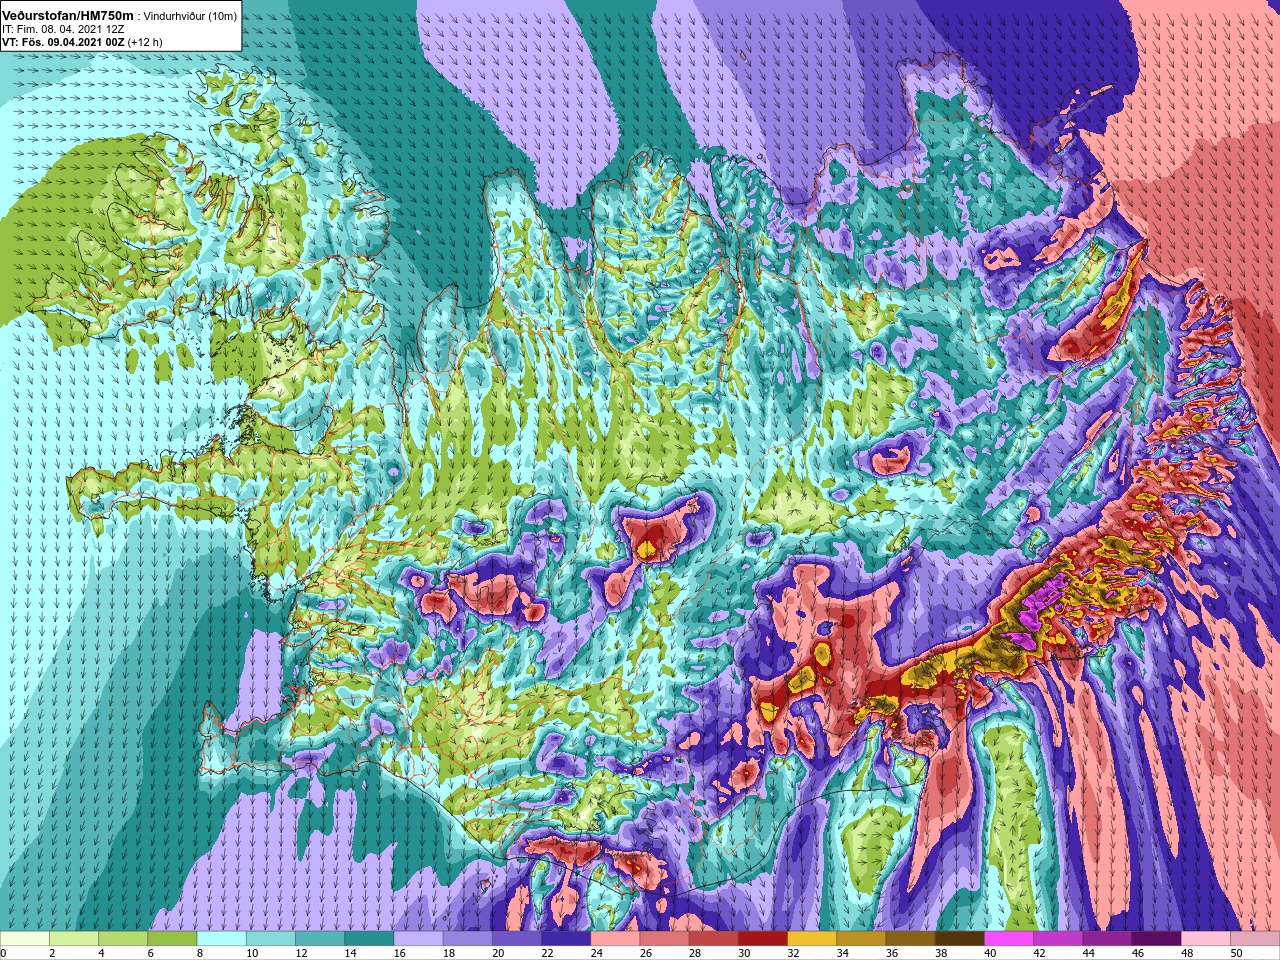Choose the deep indigo swatch between 22 and 24

566,939
